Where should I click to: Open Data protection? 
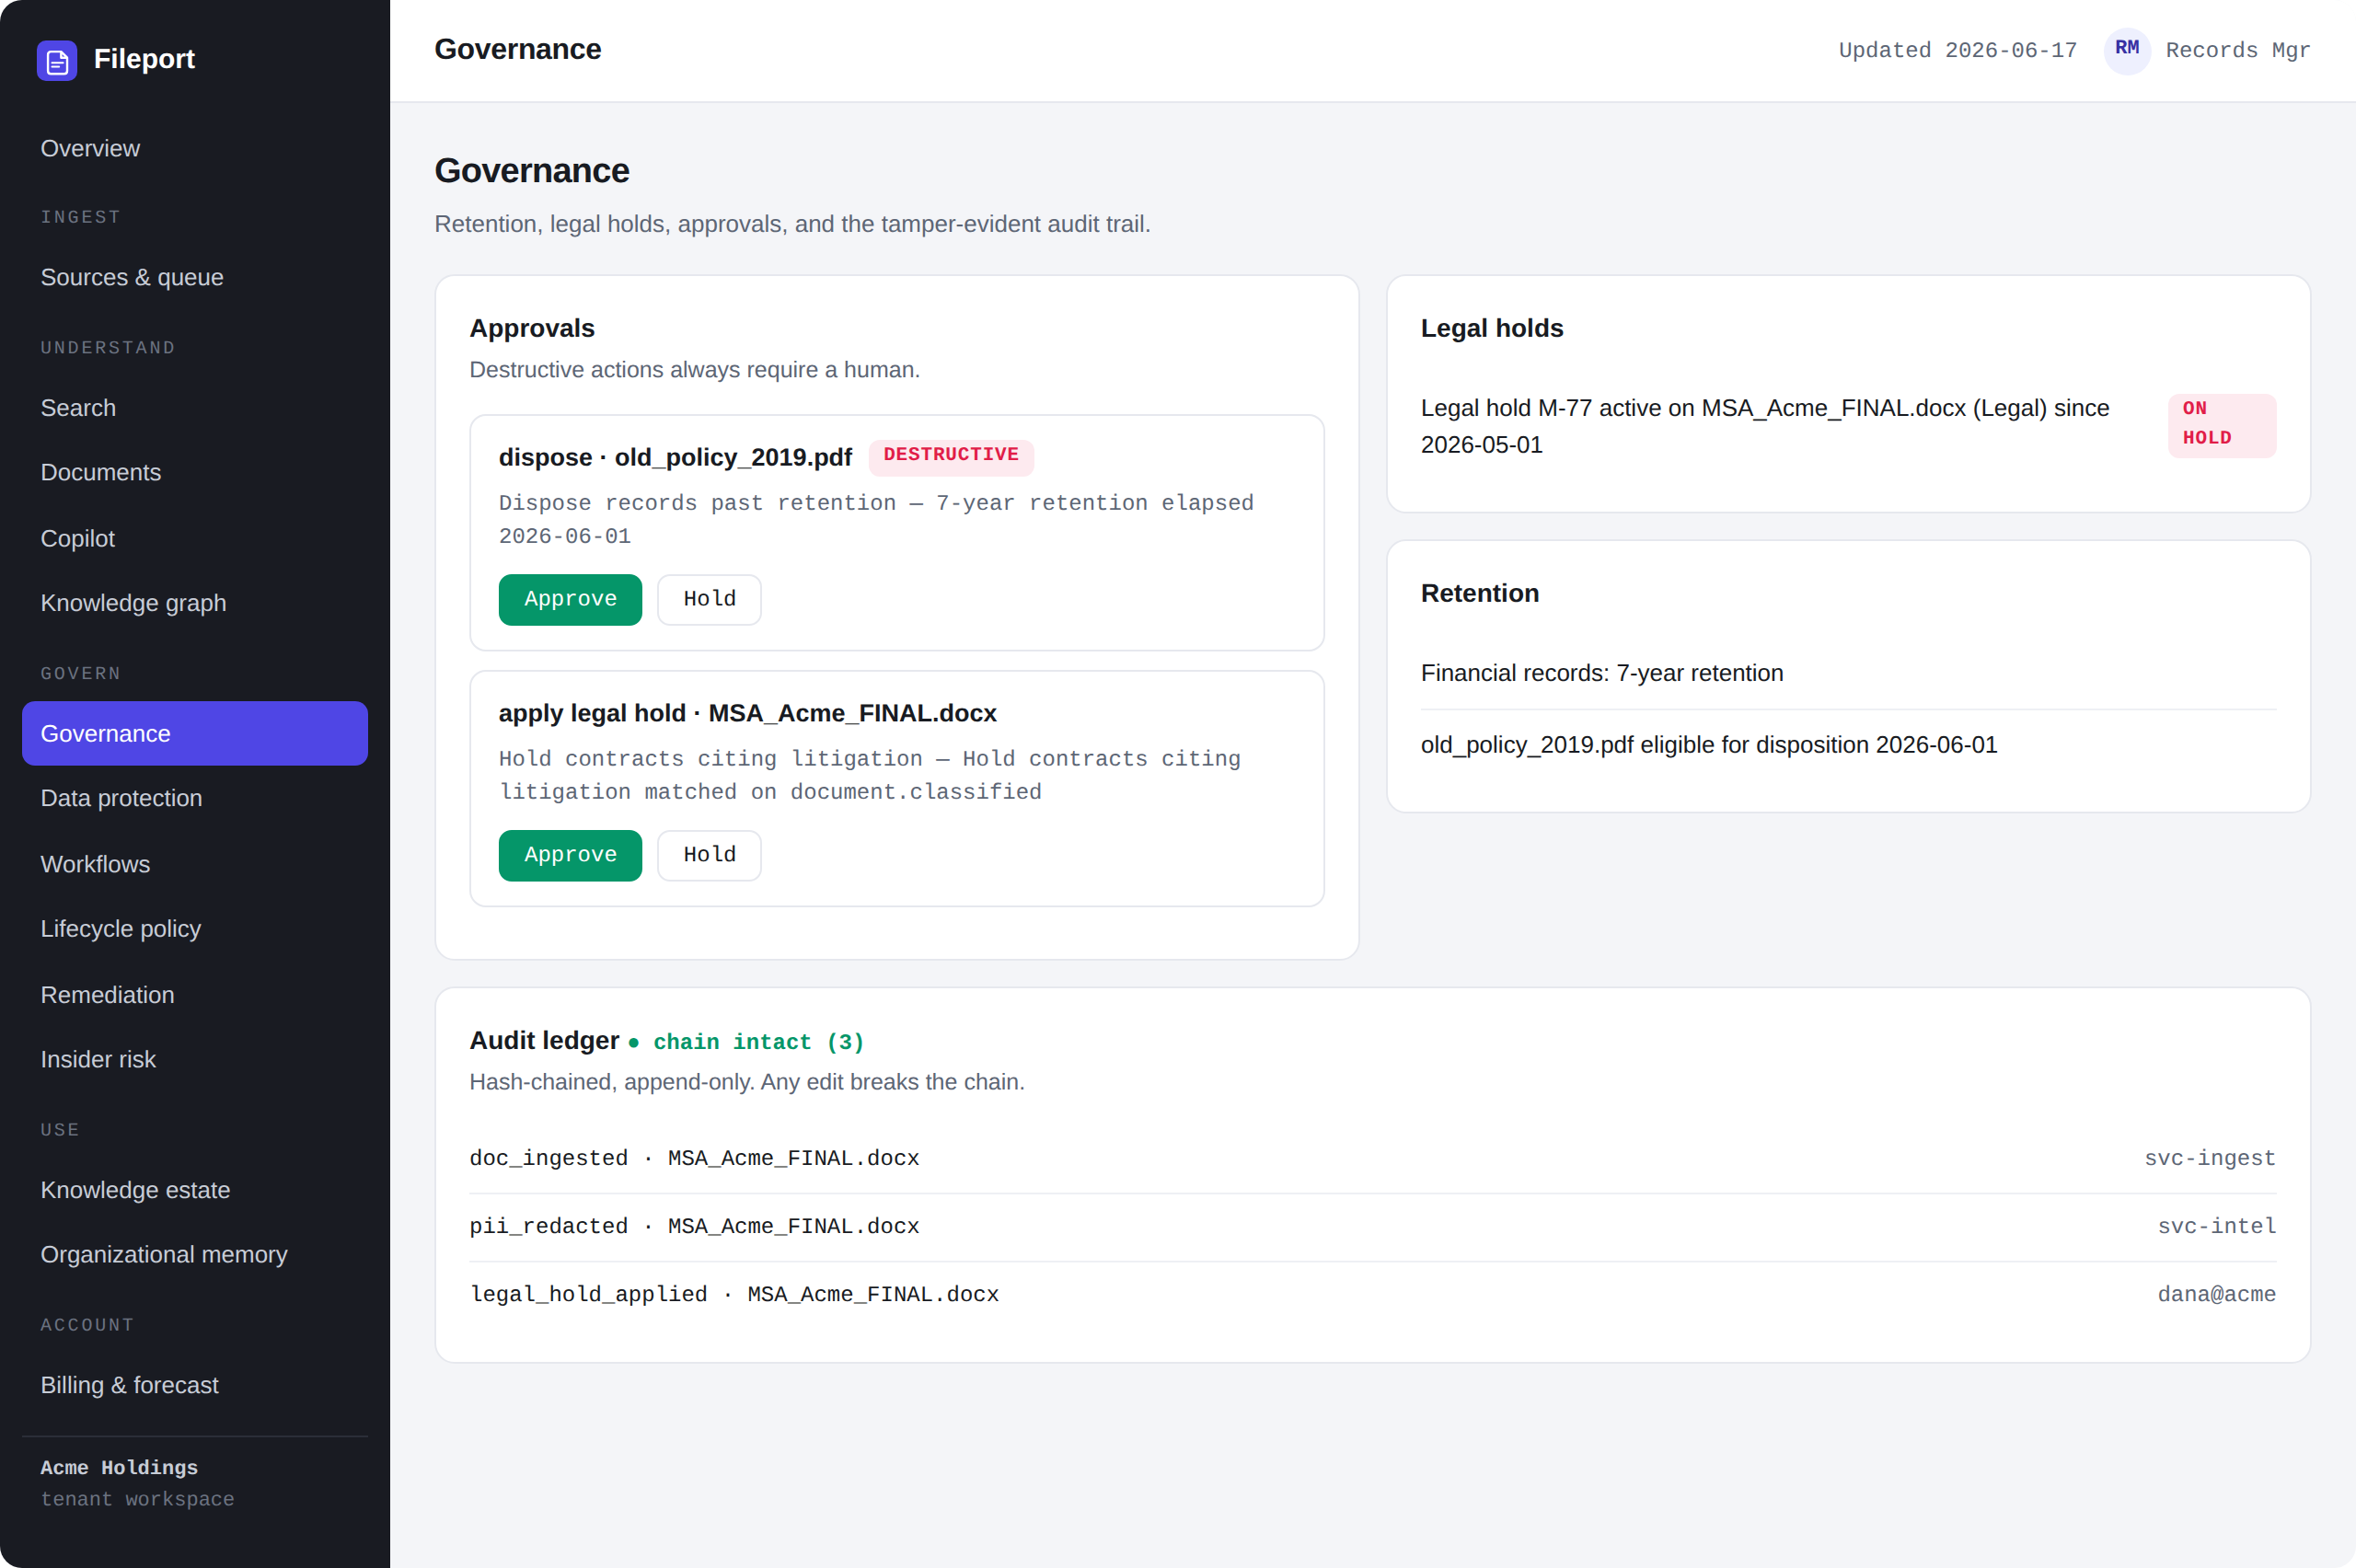pos(195,798)
